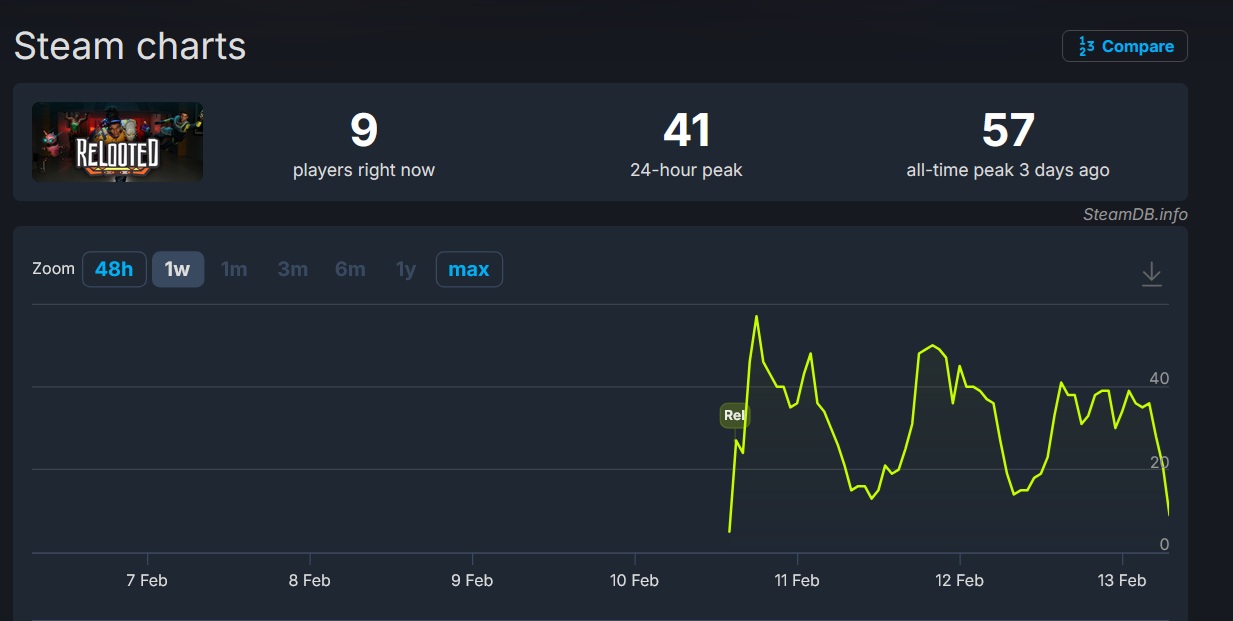
Task: Open the chart download menu icon
Action: 1152,273
